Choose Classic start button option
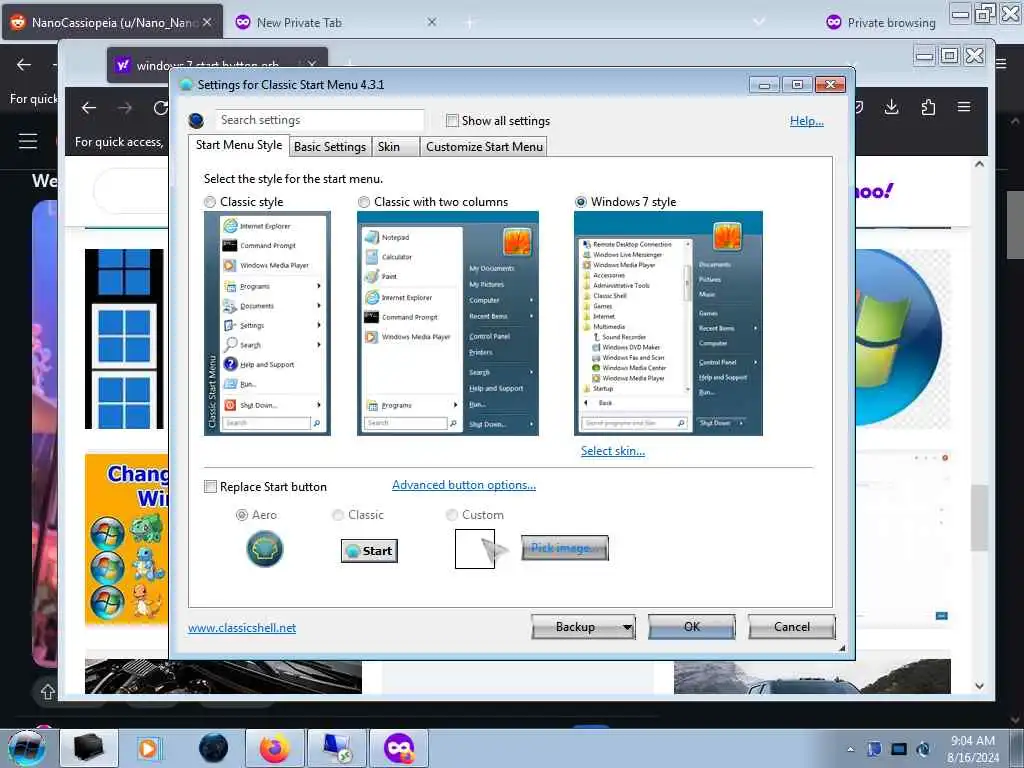1024x768 pixels. click(338, 515)
